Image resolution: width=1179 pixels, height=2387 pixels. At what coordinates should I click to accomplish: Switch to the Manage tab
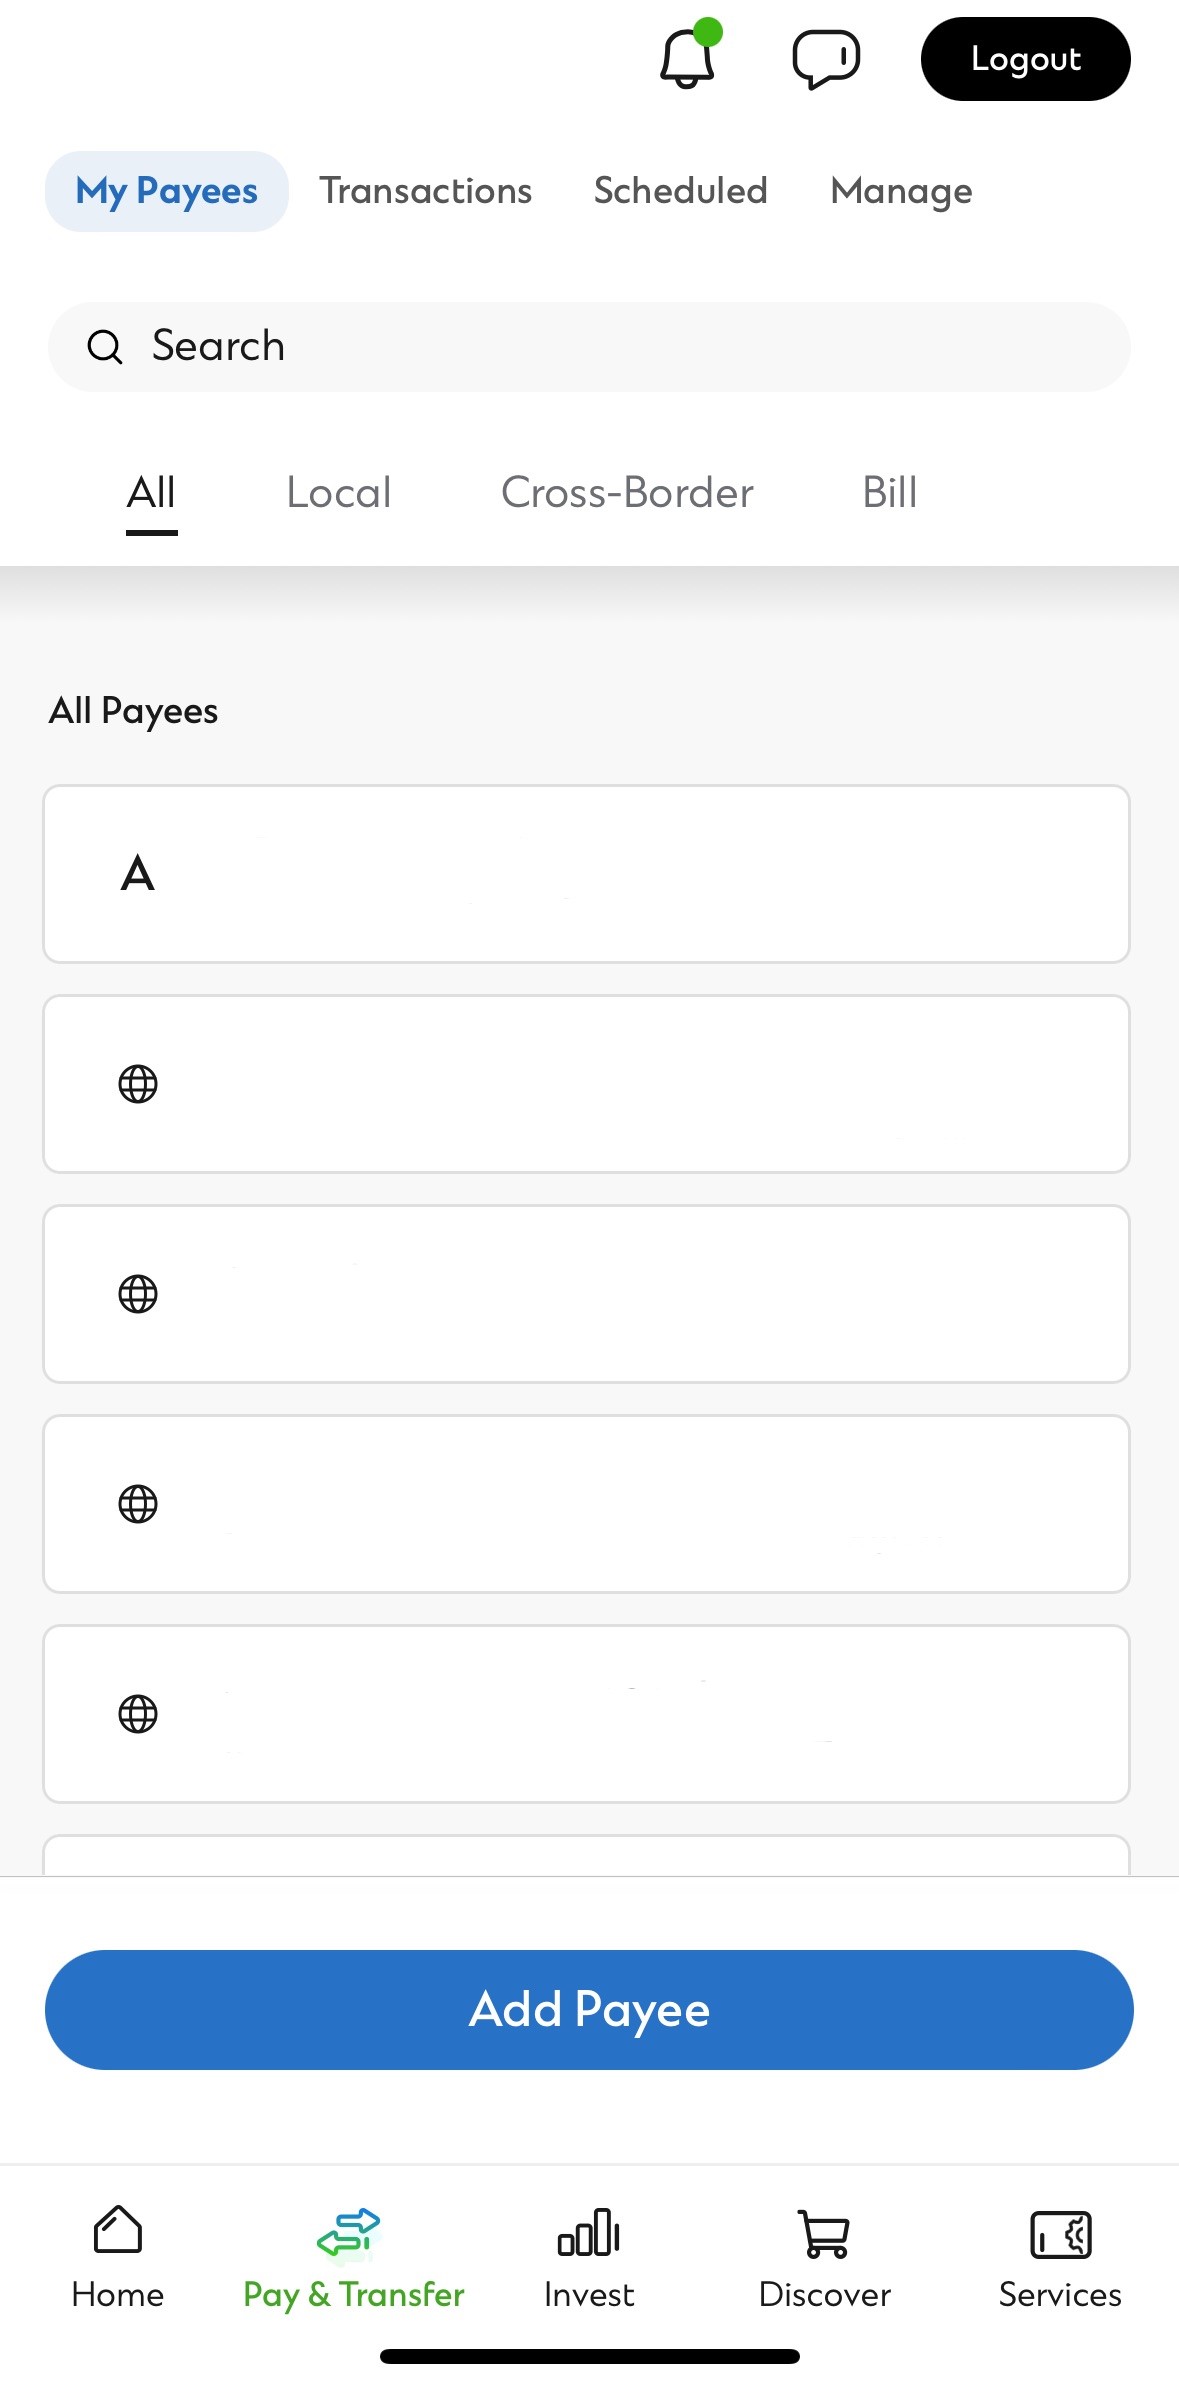click(x=899, y=190)
